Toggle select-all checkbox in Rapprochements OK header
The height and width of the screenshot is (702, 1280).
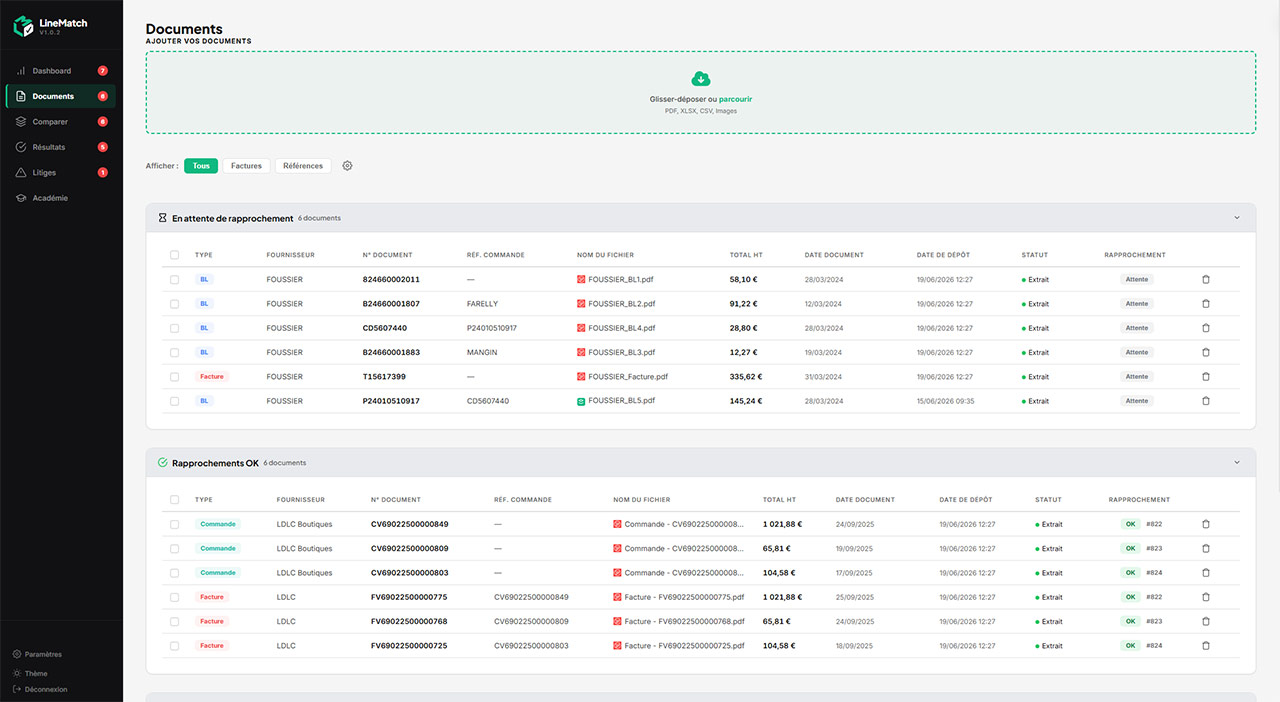pyautogui.click(x=175, y=500)
